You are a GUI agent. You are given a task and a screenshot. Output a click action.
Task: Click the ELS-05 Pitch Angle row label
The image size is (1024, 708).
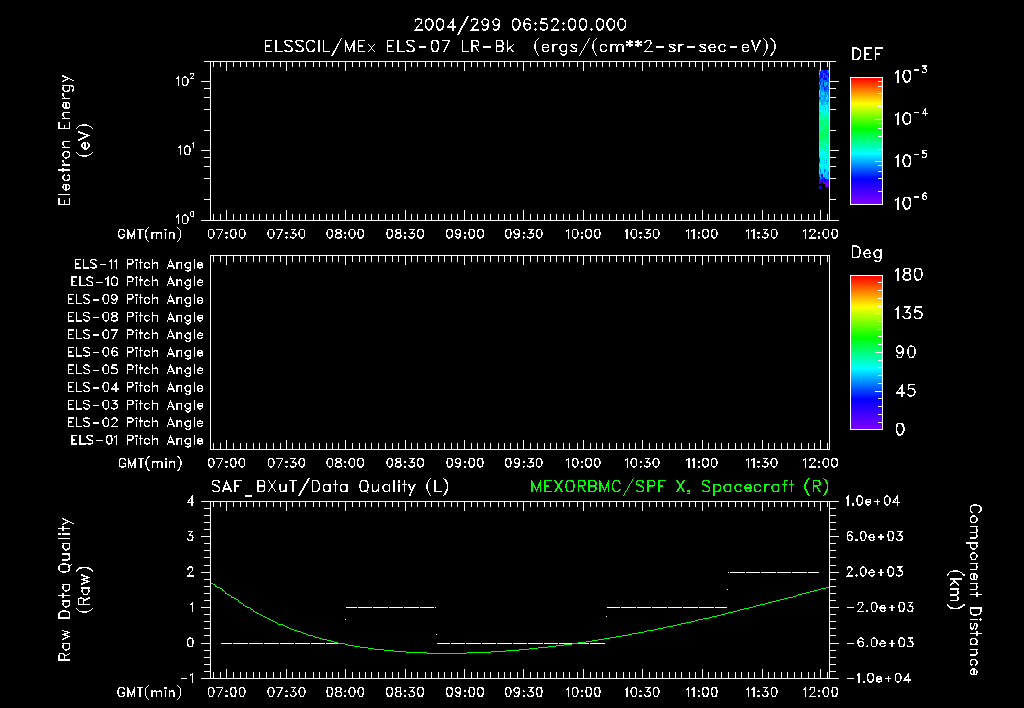(136, 370)
